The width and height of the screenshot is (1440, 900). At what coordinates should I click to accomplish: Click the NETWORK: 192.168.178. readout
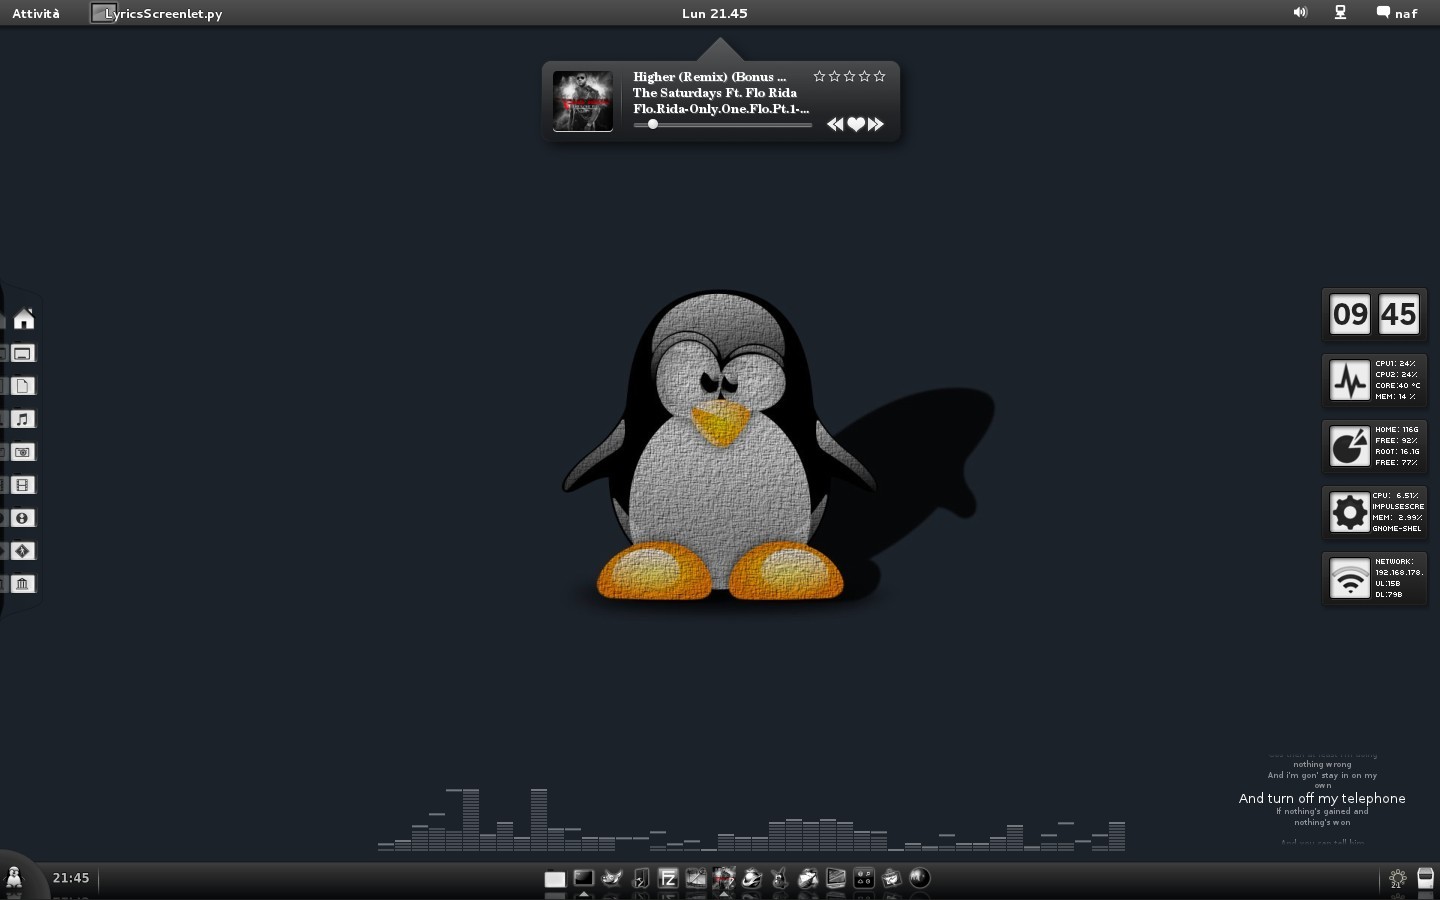coord(1399,567)
